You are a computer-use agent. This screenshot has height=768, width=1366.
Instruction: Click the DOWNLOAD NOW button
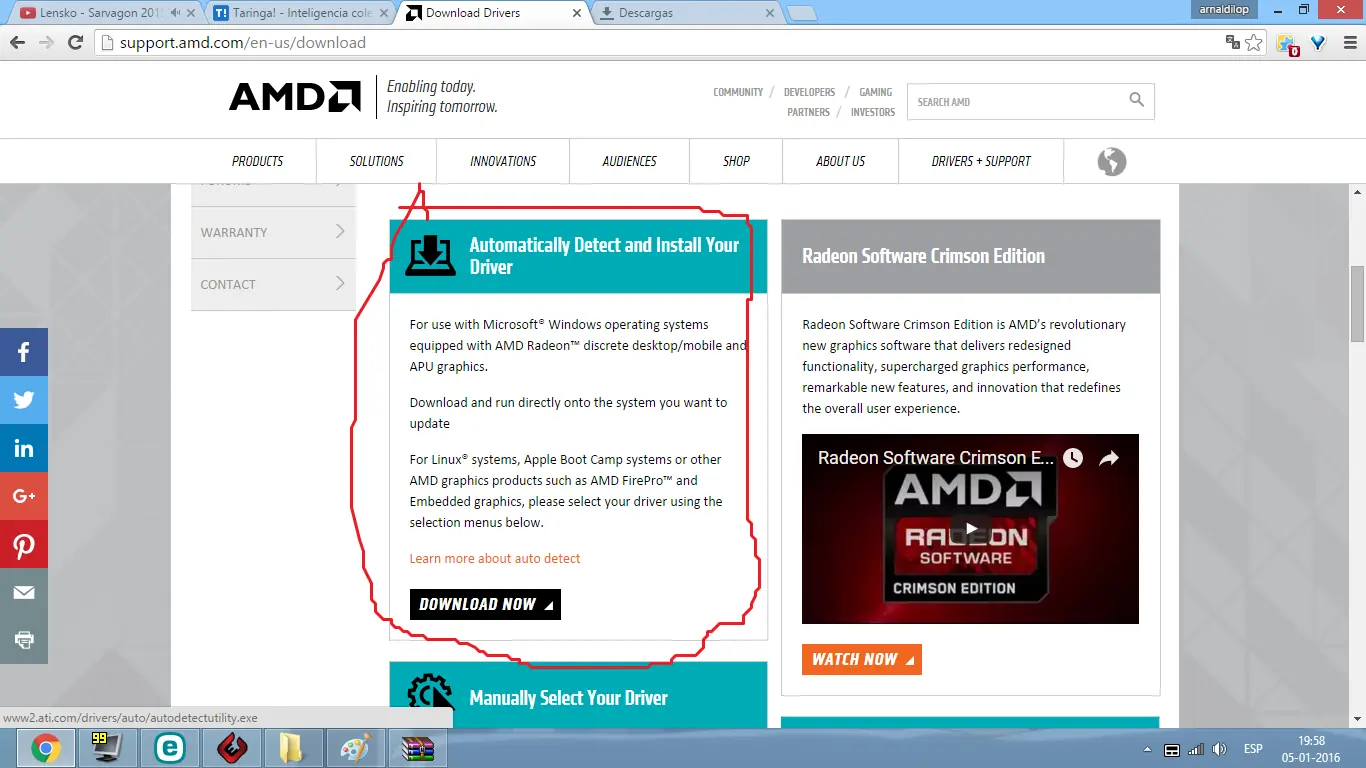pos(485,604)
